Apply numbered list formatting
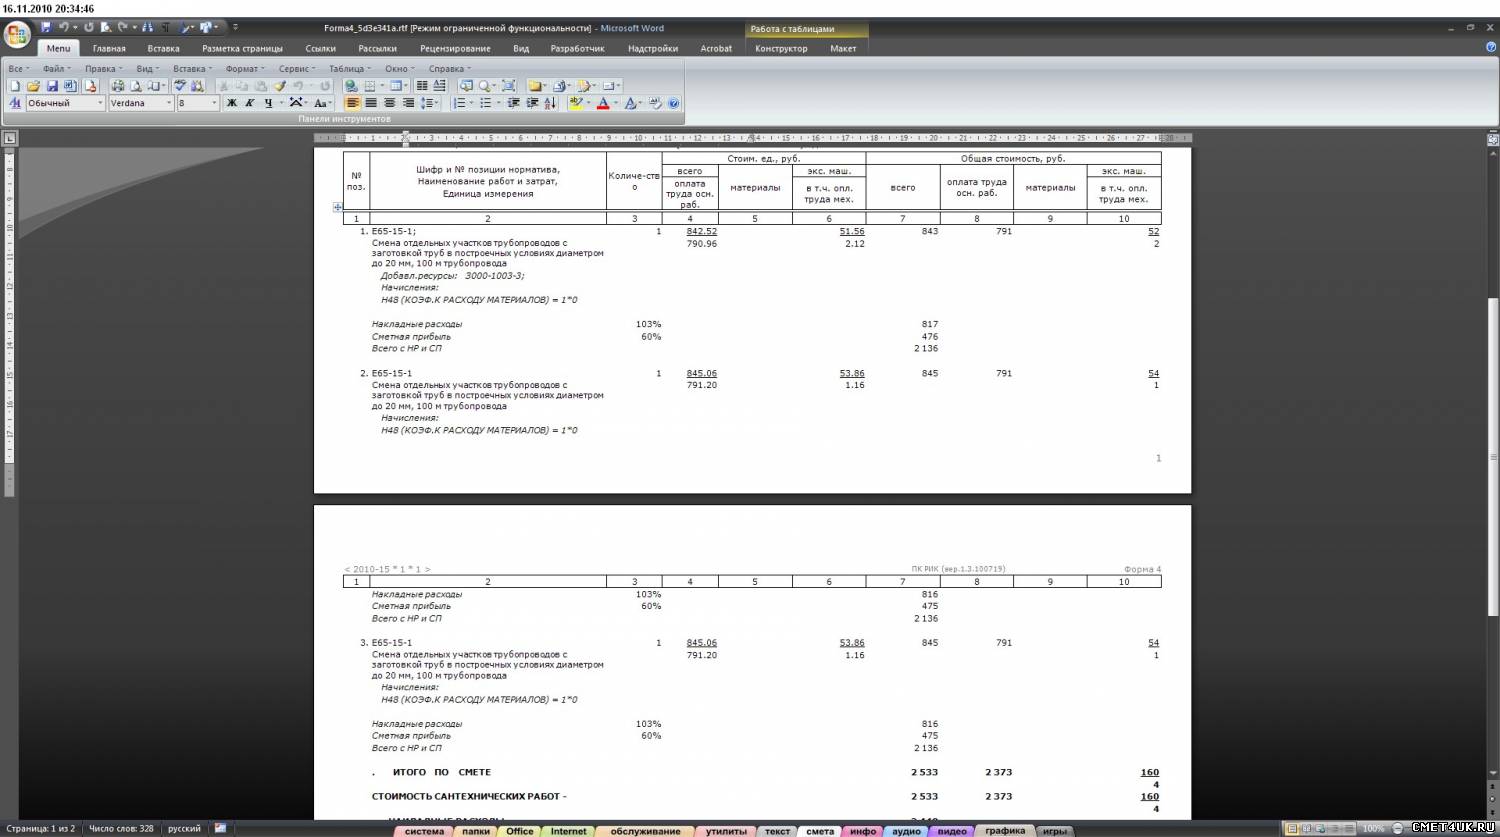This screenshot has height=837, width=1500. tap(460, 103)
